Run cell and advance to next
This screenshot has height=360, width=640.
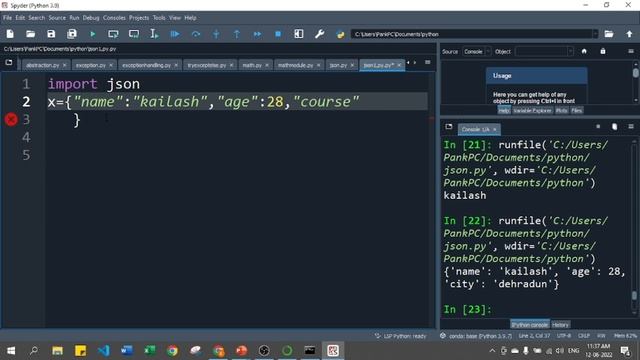[133, 34]
